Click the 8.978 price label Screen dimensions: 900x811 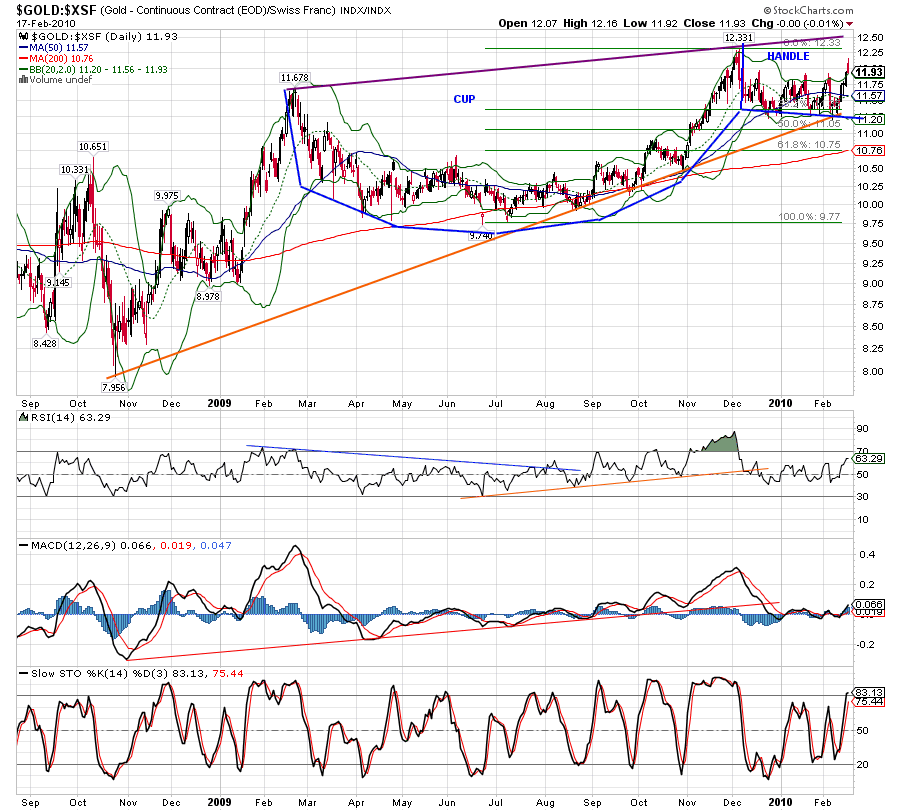pos(208,297)
